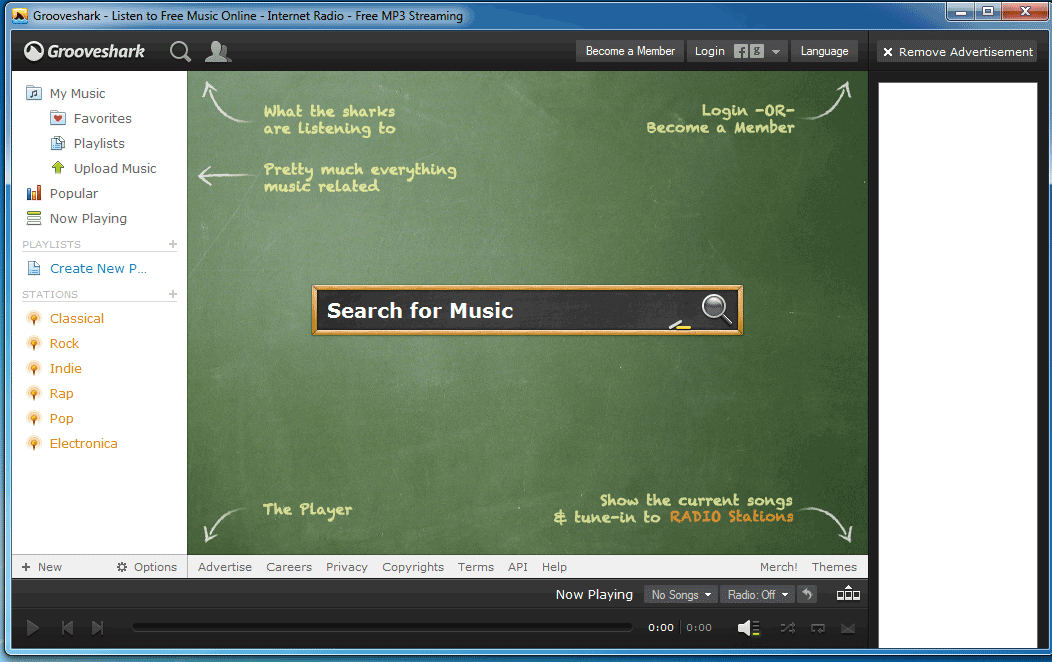1052x662 pixels.
Task: Toggle the queue display icon in the player
Action: coord(848,594)
